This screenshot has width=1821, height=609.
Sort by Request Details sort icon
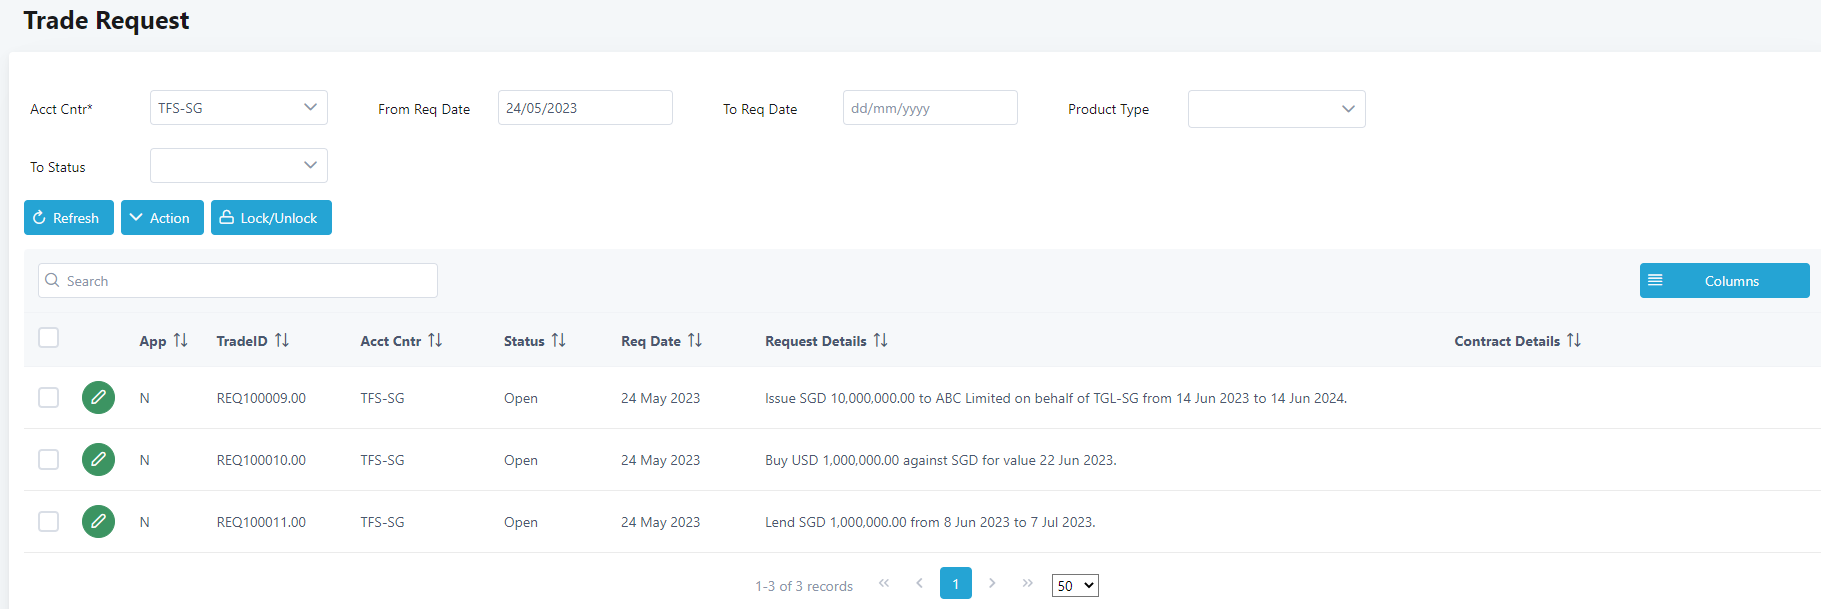pyautogui.click(x=880, y=341)
